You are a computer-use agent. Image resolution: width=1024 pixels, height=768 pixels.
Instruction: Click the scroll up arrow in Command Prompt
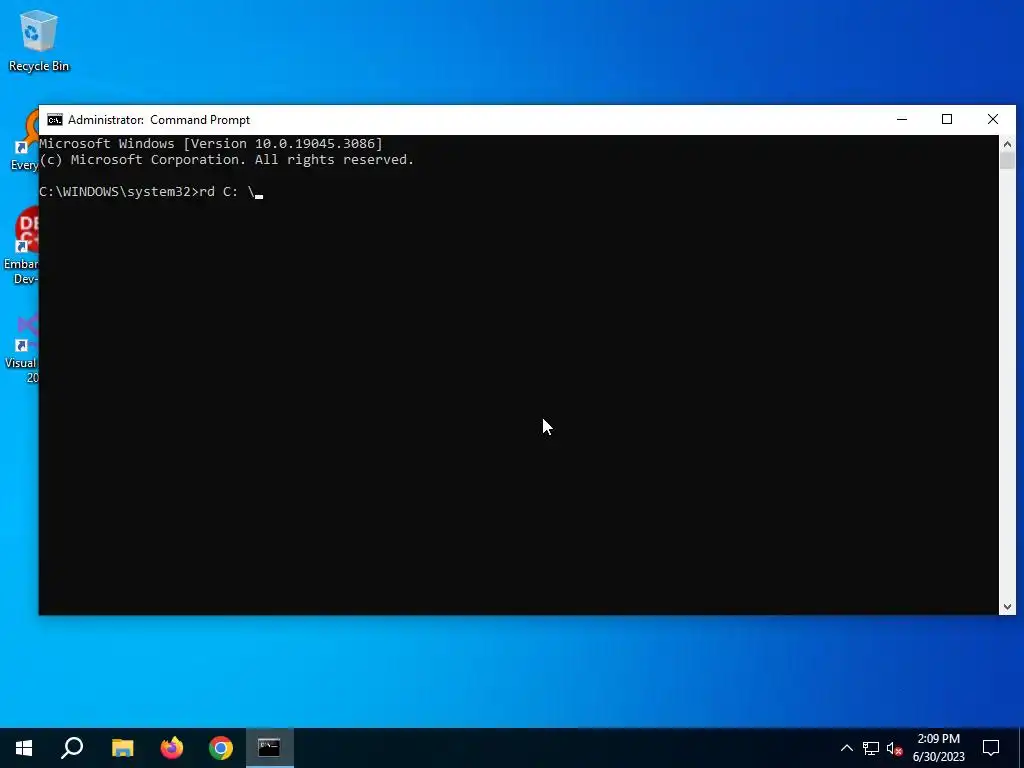tap(1007, 144)
